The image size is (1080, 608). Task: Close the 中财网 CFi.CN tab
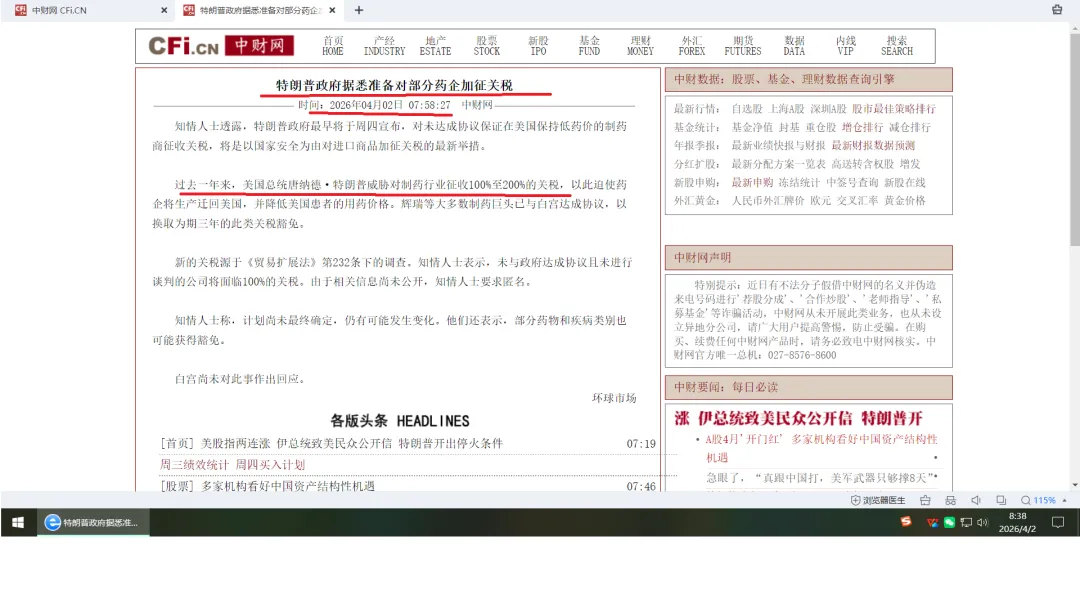164,10
